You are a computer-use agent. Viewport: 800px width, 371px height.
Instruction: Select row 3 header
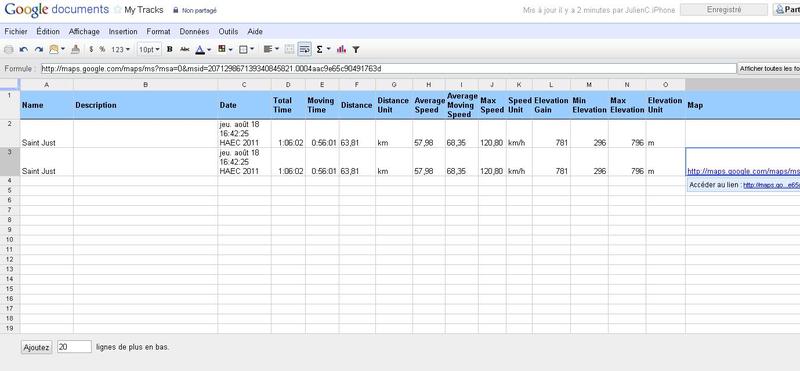[x=10, y=162]
